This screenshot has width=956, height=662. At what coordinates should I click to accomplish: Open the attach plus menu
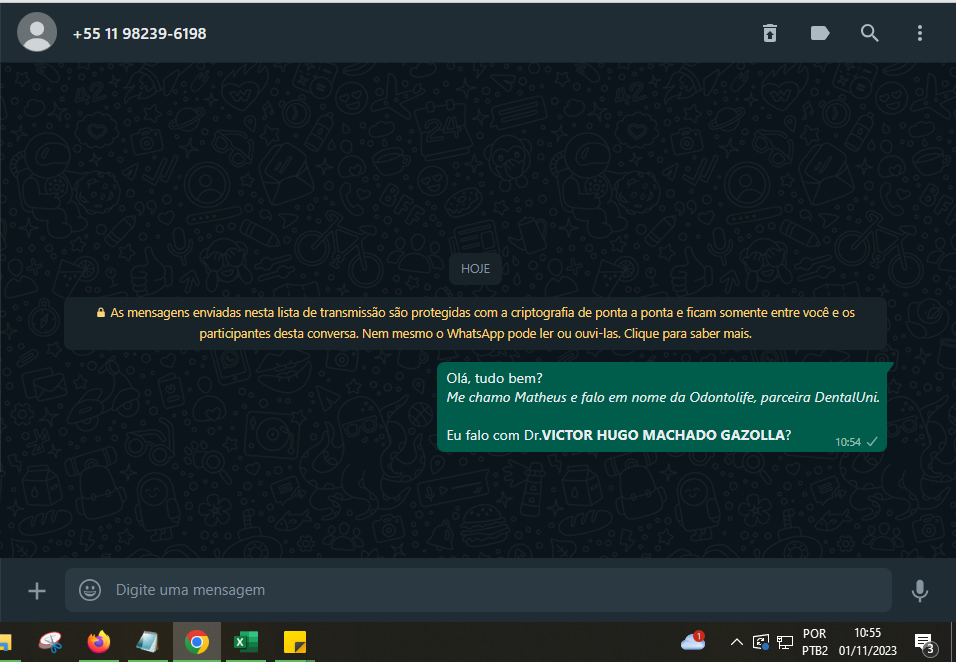pos(37,590)
